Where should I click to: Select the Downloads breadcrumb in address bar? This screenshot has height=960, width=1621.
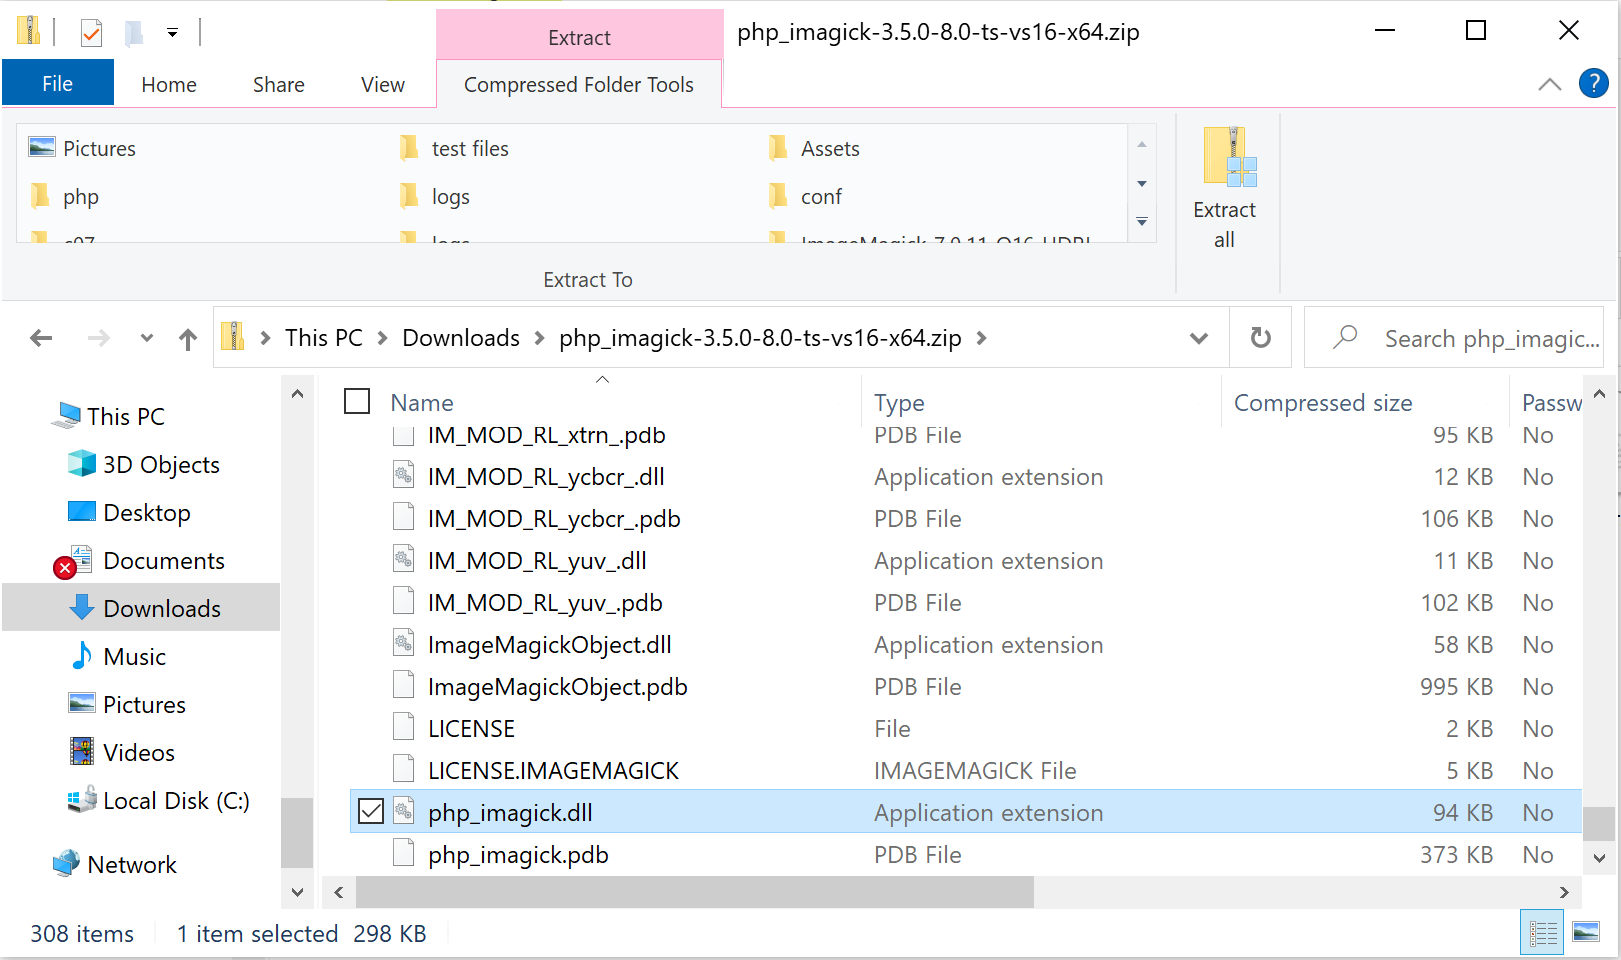point(461,338)
